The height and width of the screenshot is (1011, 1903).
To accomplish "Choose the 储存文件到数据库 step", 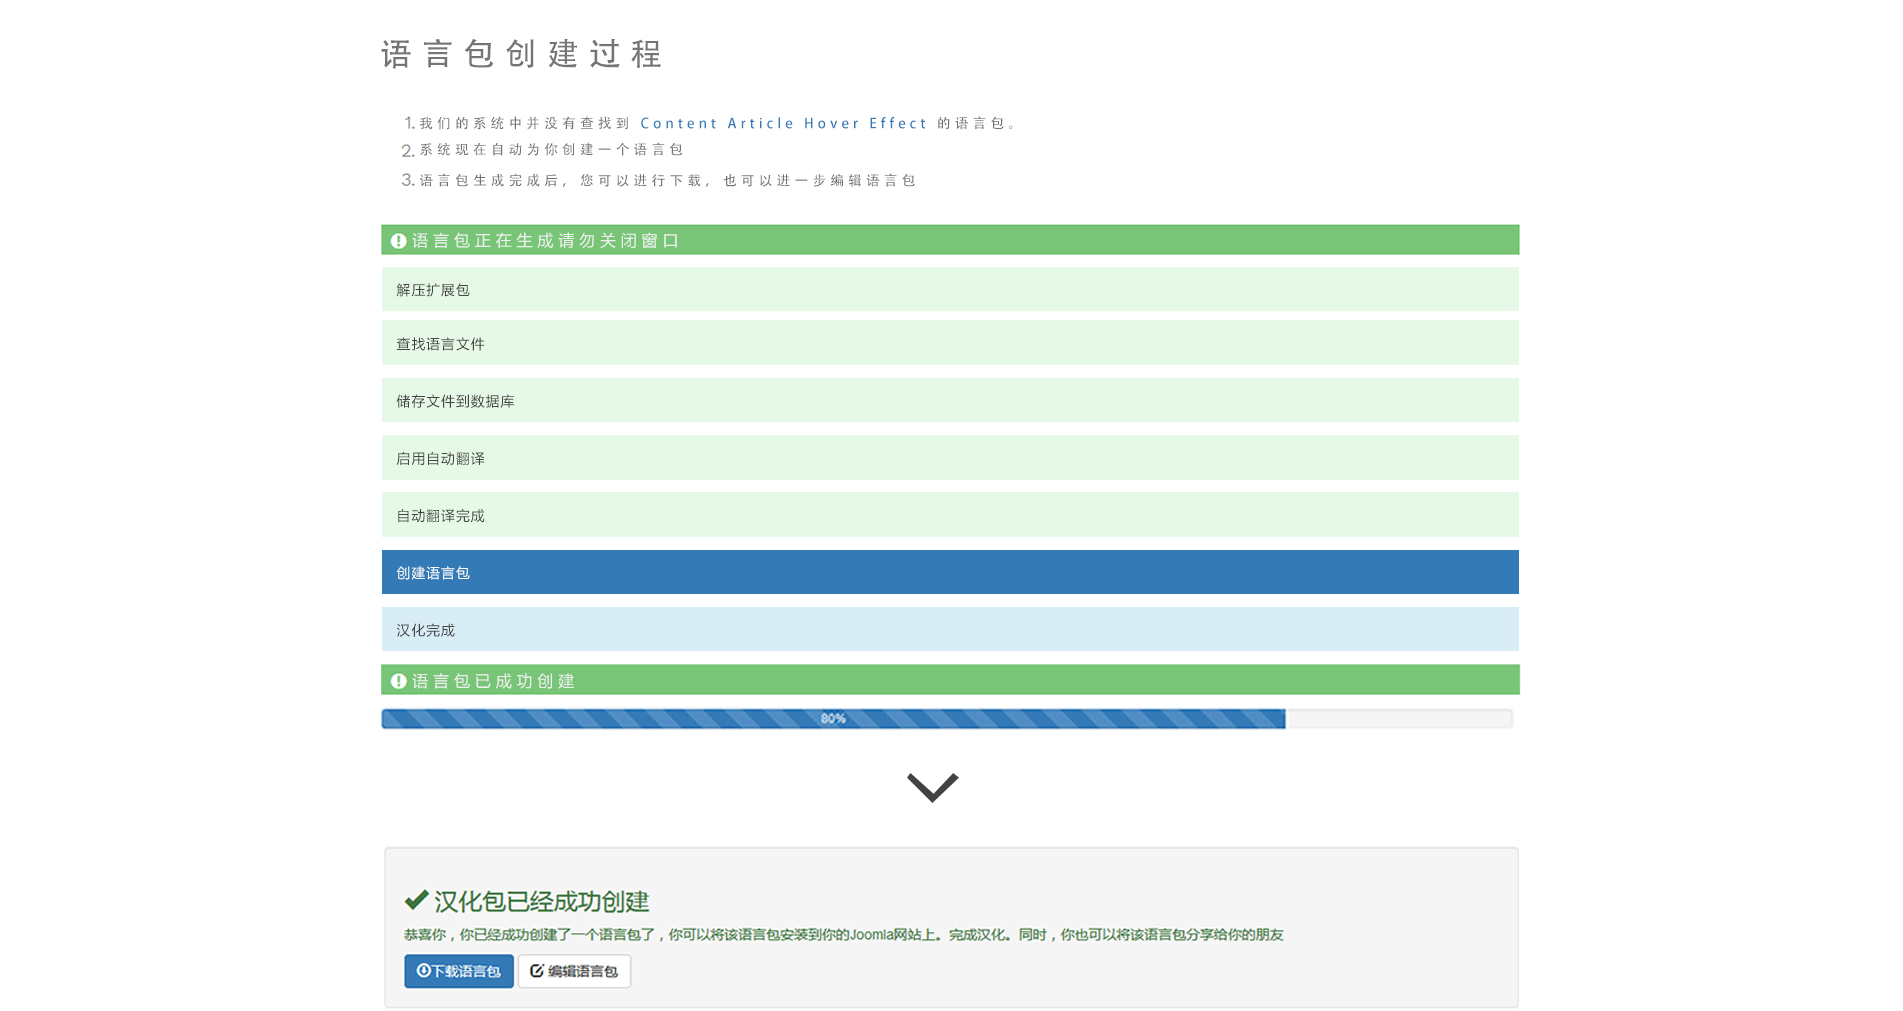I will 949,400.
